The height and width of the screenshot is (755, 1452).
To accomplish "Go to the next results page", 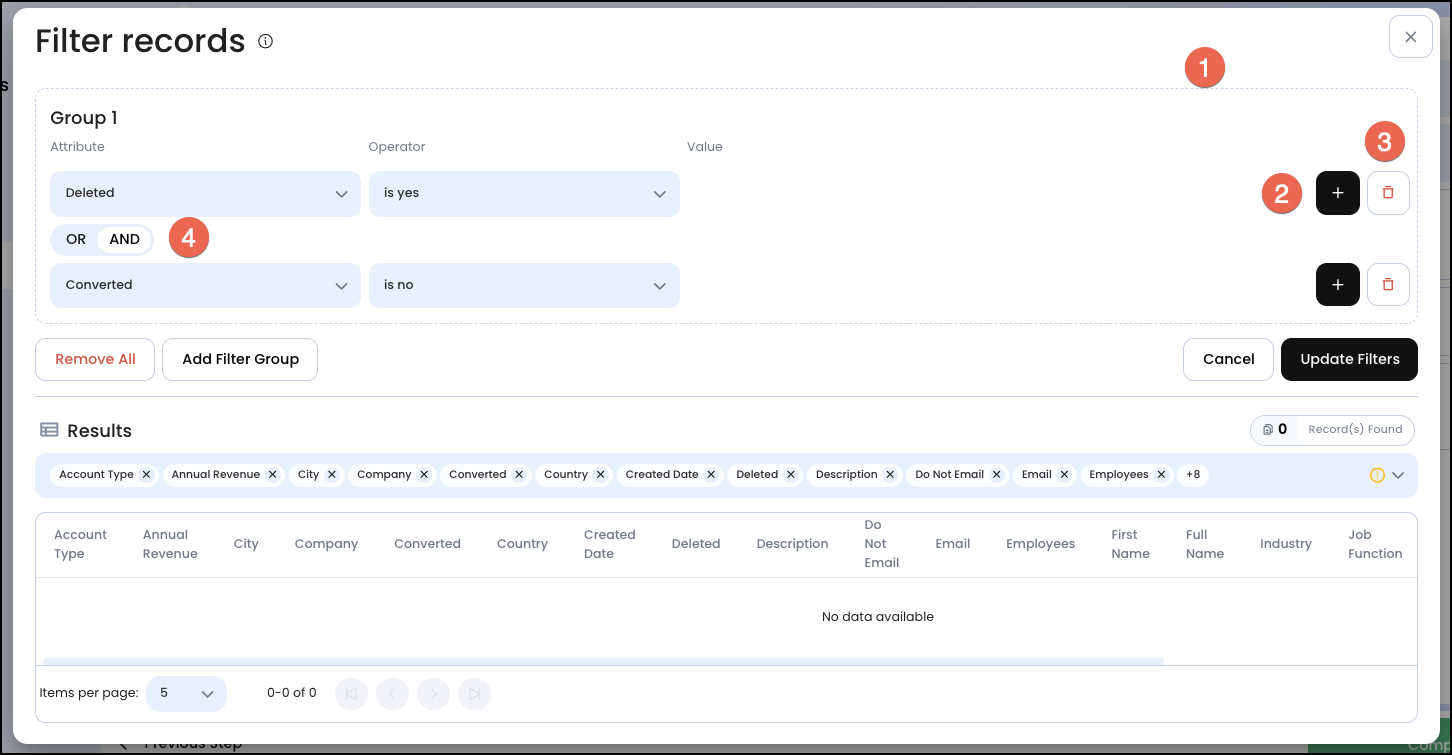I will coord(433,693).
